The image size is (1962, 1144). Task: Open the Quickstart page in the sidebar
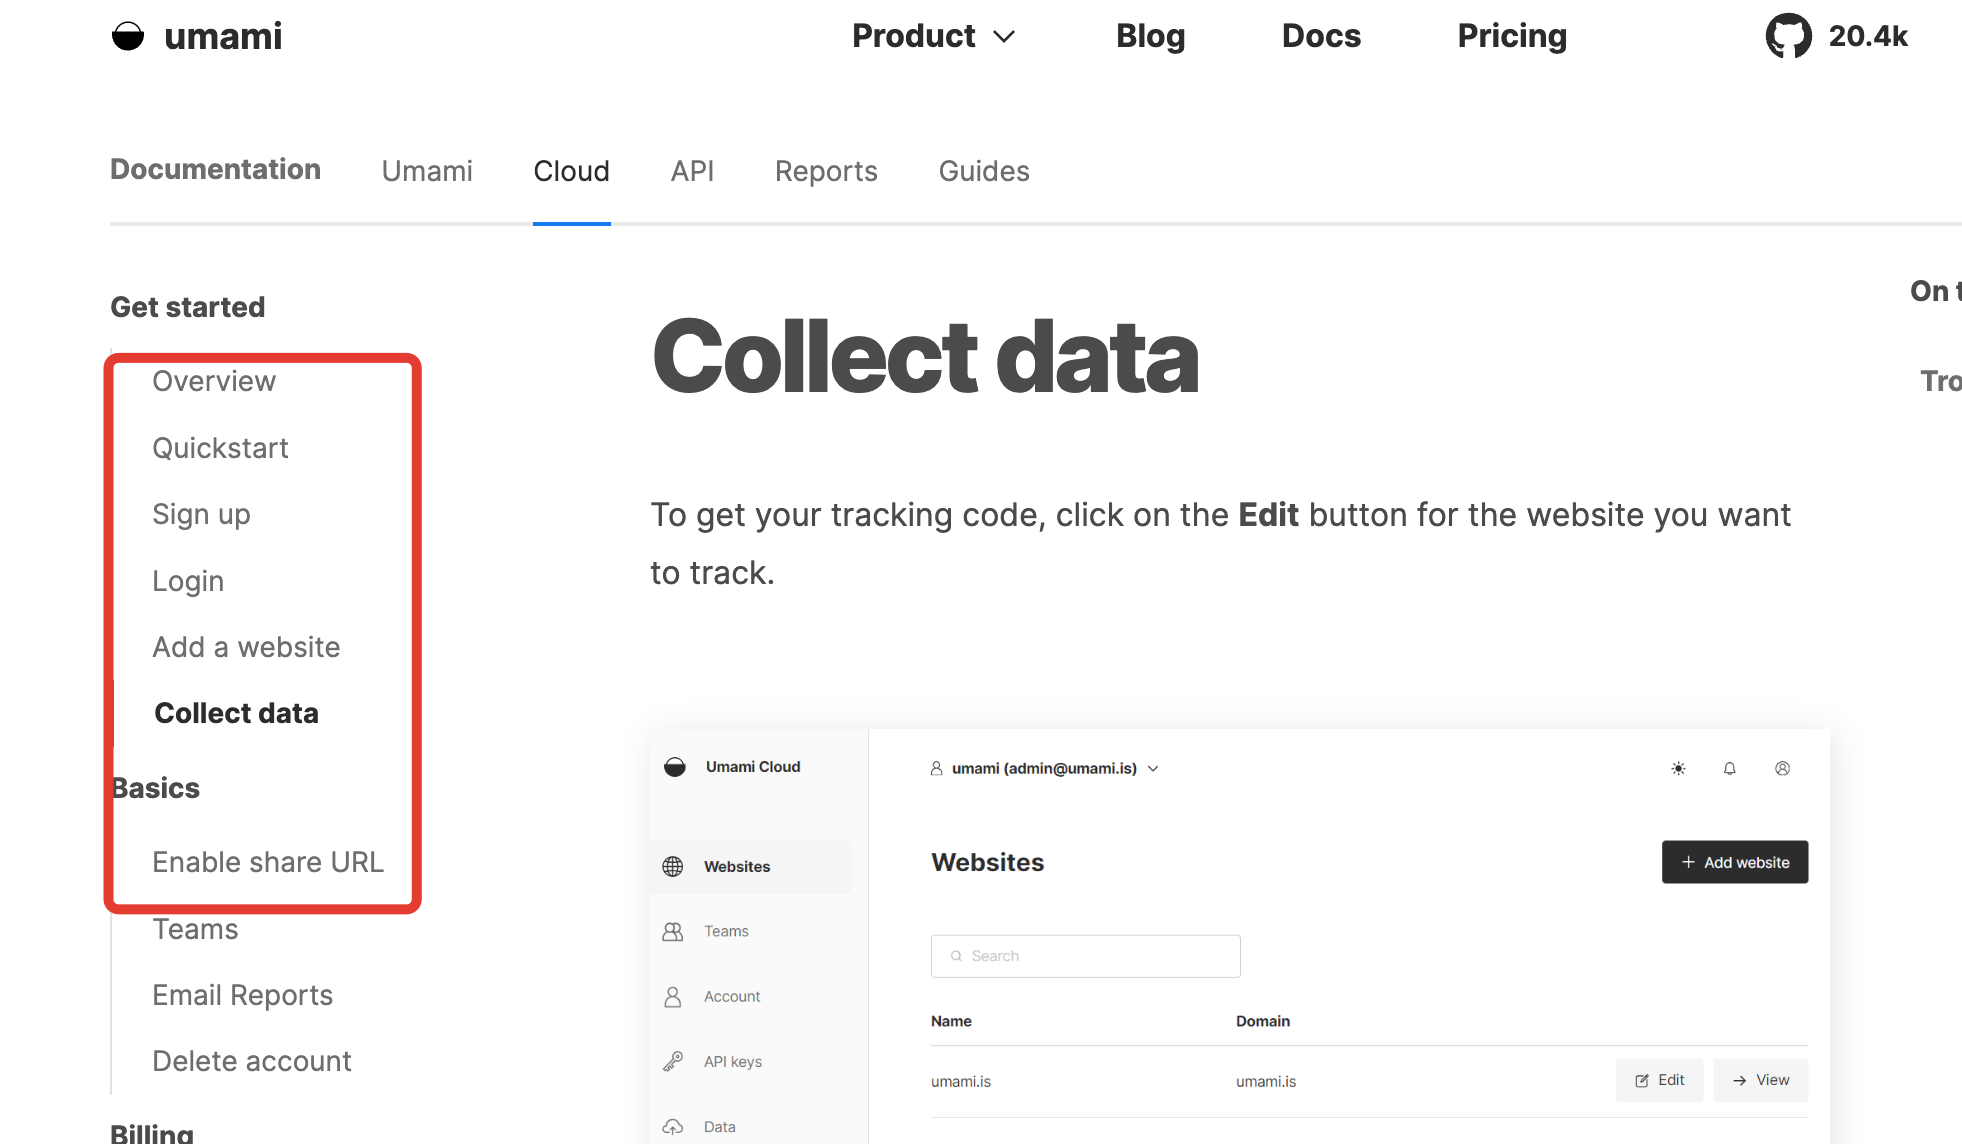(220, 447)
